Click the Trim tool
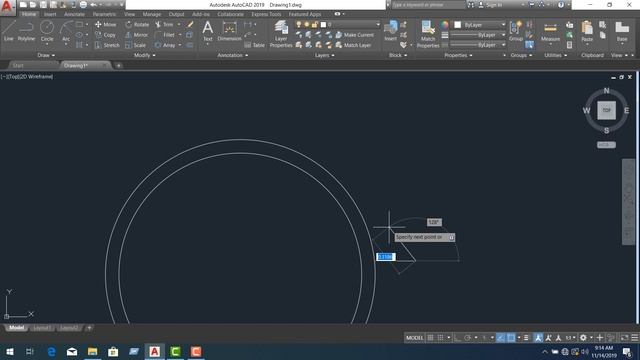The height and width of the screenshot is (360, 640). tap(164, 24)
